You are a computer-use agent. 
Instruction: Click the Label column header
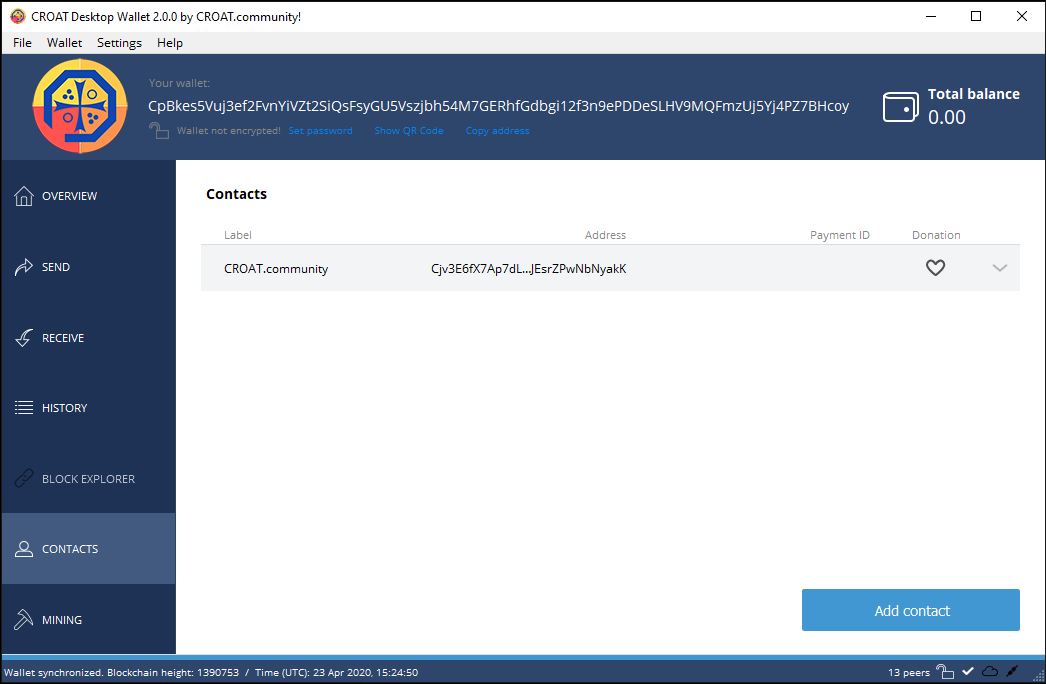click(x=237, y=235)
